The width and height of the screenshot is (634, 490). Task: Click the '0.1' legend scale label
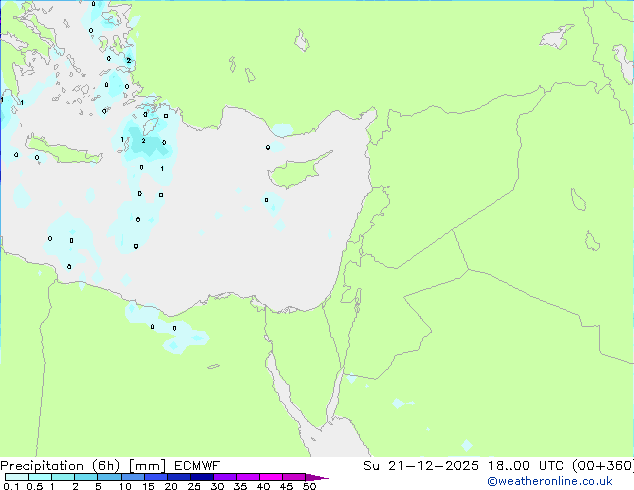point(11,486)
